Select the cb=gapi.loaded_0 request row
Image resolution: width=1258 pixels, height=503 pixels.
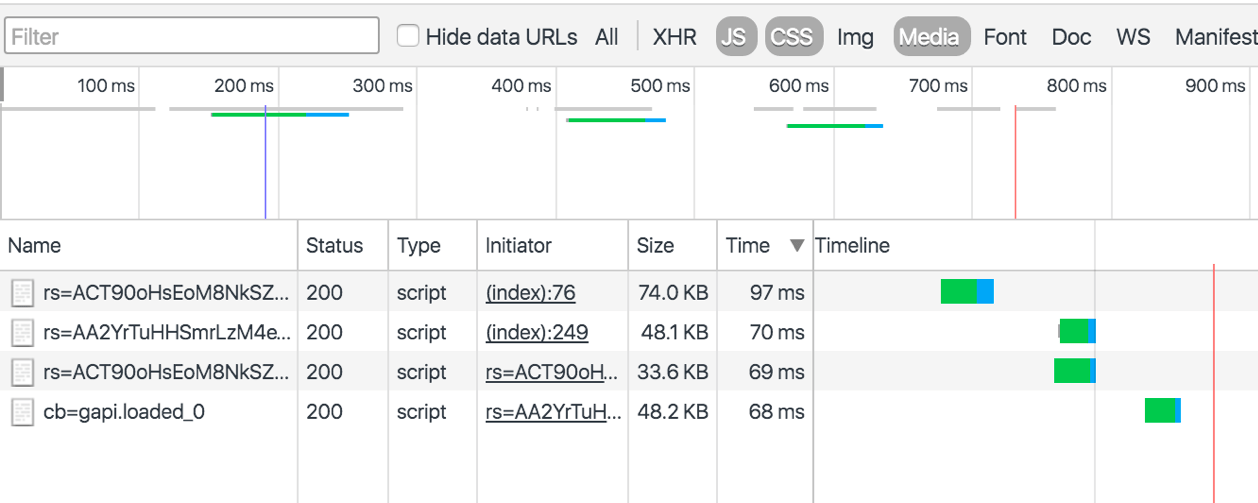point(124,412)
